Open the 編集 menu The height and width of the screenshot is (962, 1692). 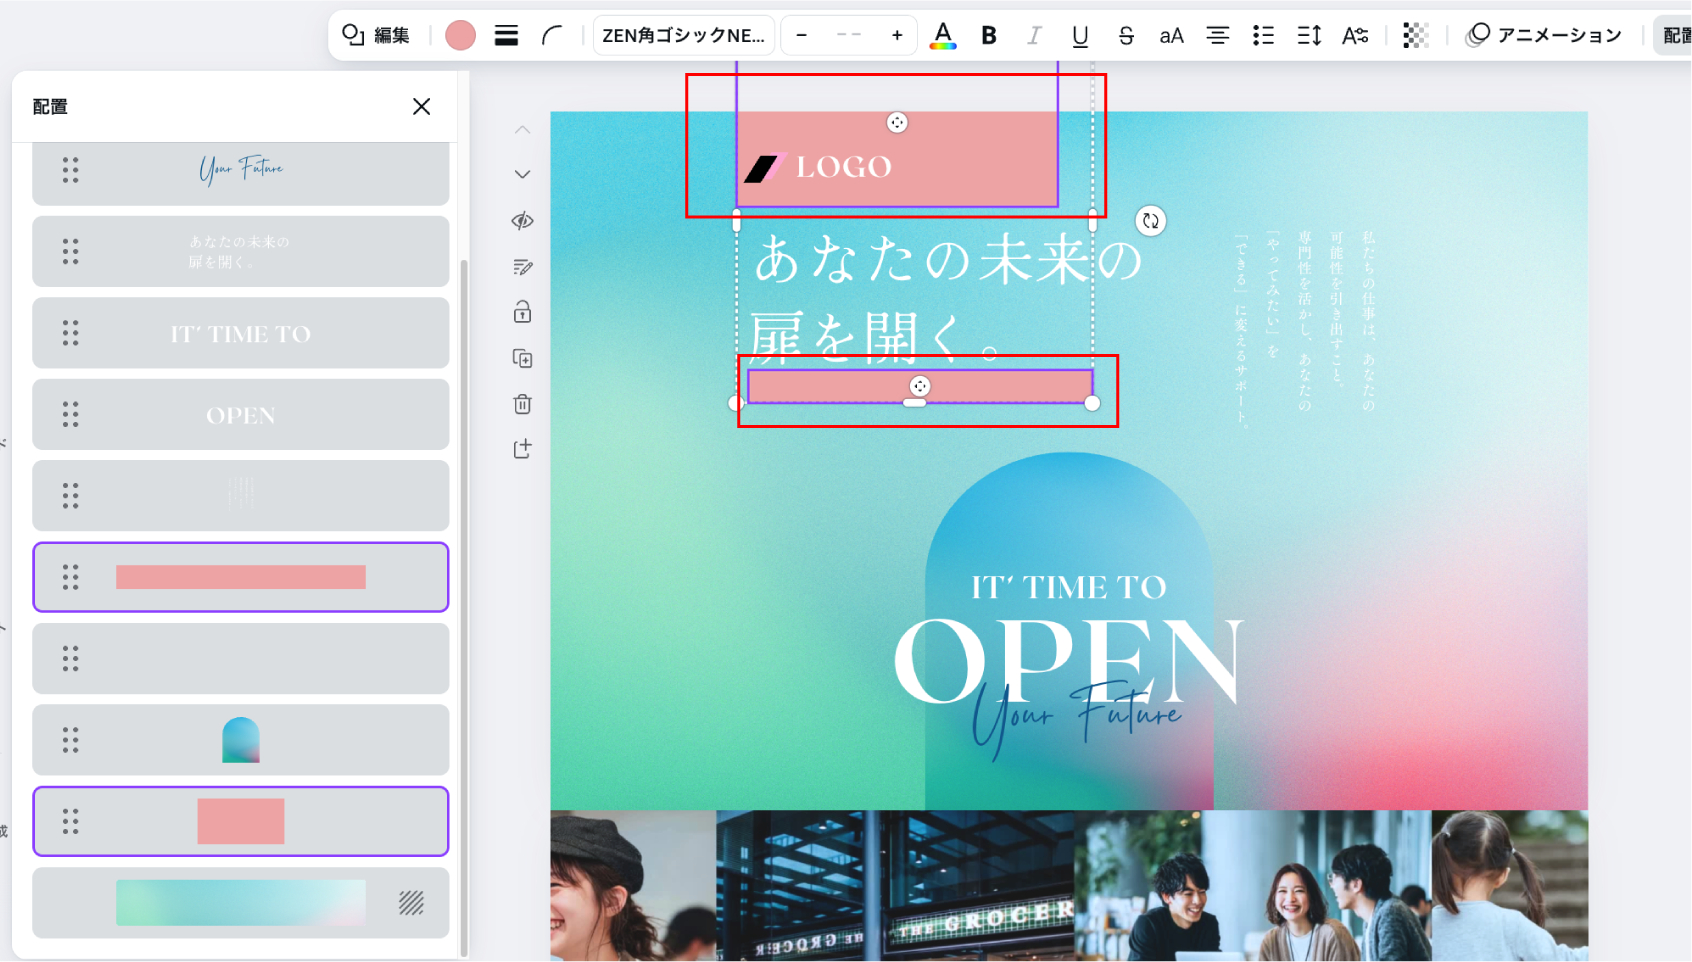pyautogui.click(x=376, y=34)
